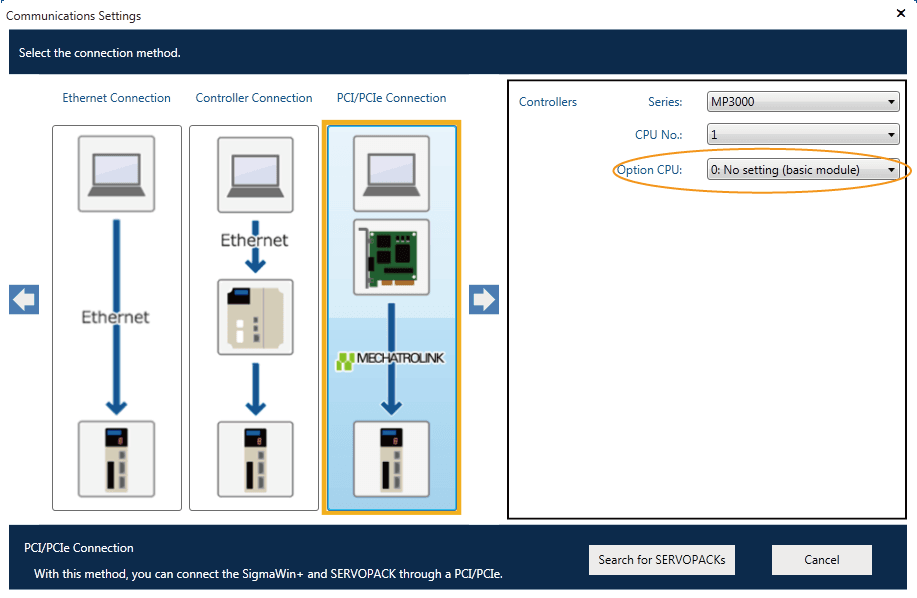
Task: Click laptop icon in Ethernet Connection panel
Action: point(116,174)
